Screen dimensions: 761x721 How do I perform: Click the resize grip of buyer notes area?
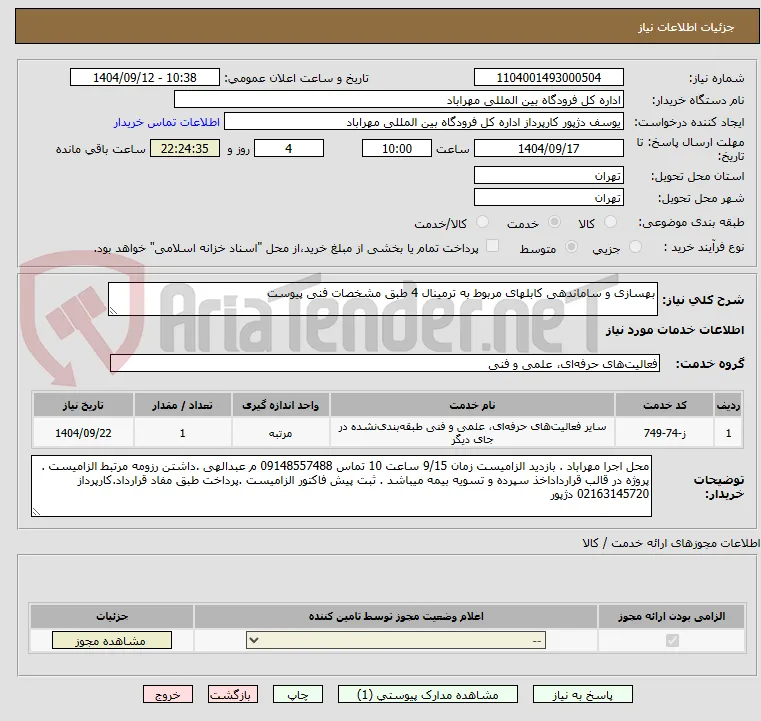(x=36, y=511)
